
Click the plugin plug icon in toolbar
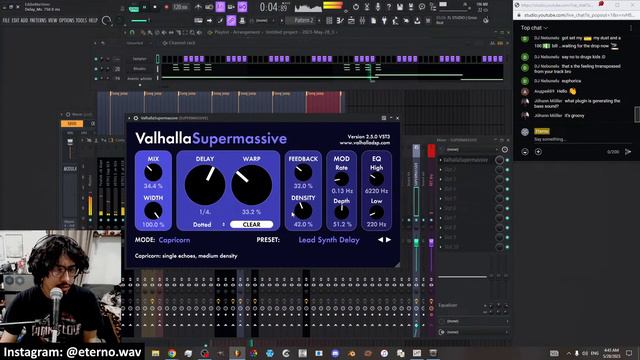coord(384,20)
